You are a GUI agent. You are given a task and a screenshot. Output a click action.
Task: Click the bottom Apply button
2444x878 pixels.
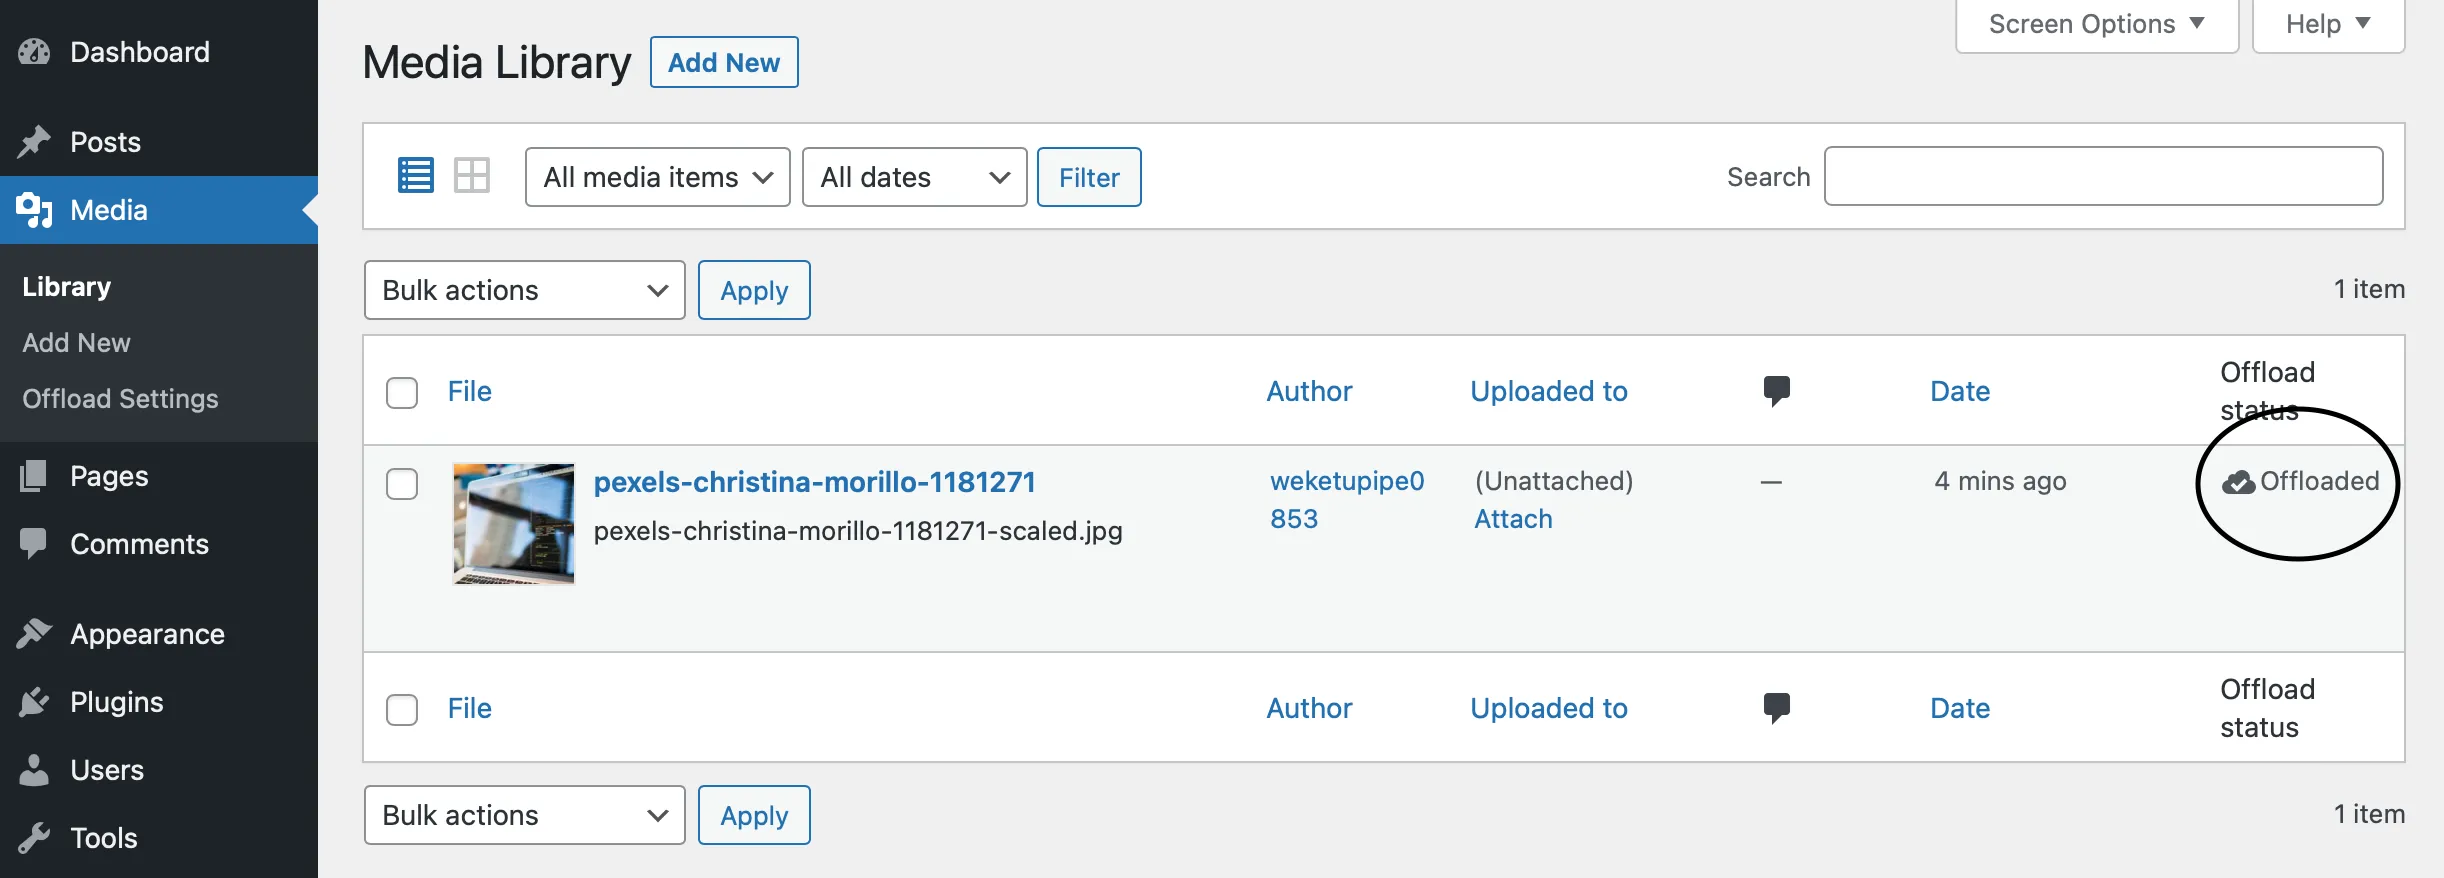pyautogui.click(x=754, y=815)
